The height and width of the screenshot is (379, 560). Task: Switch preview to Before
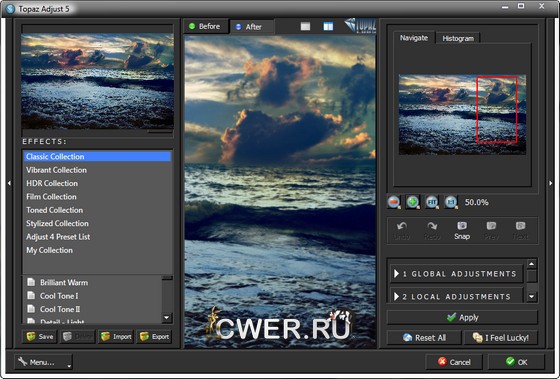[x=205, y=26]
